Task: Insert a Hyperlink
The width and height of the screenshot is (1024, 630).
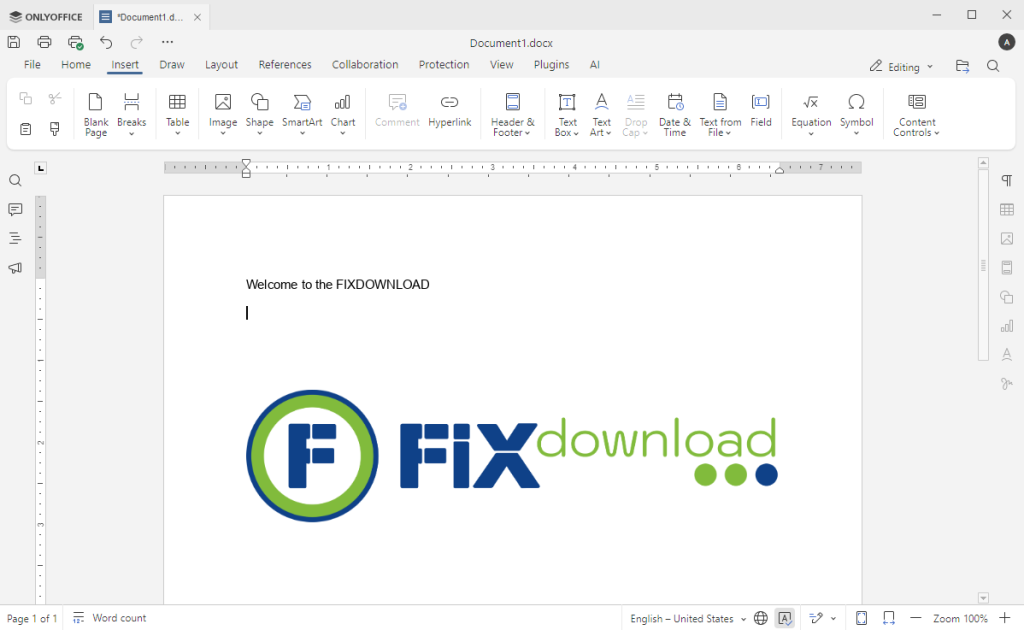Action: click(449, 110)
